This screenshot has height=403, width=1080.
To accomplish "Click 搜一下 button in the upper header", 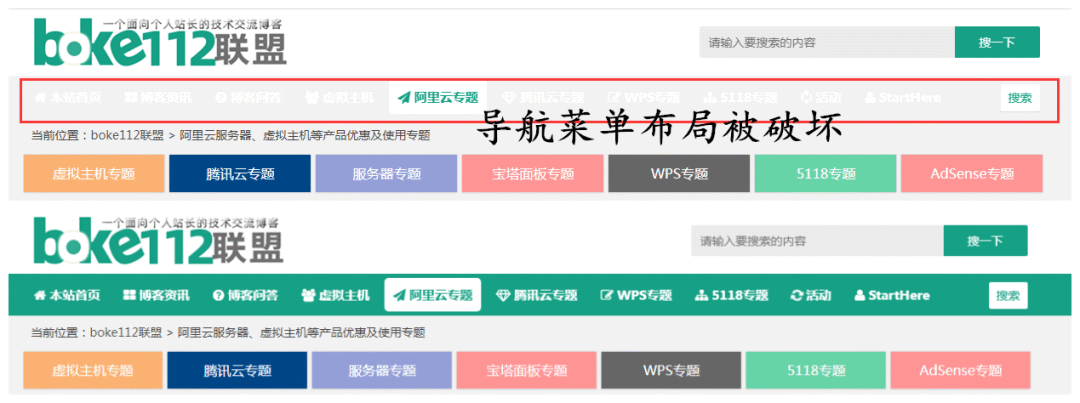I will pyautogui.click(x=997, y=42).
